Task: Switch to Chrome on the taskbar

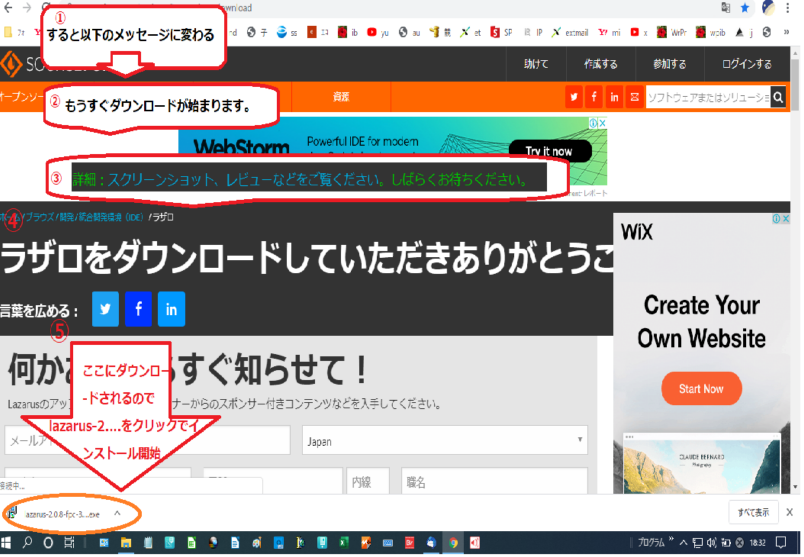Action: click(x=453, y=543)
